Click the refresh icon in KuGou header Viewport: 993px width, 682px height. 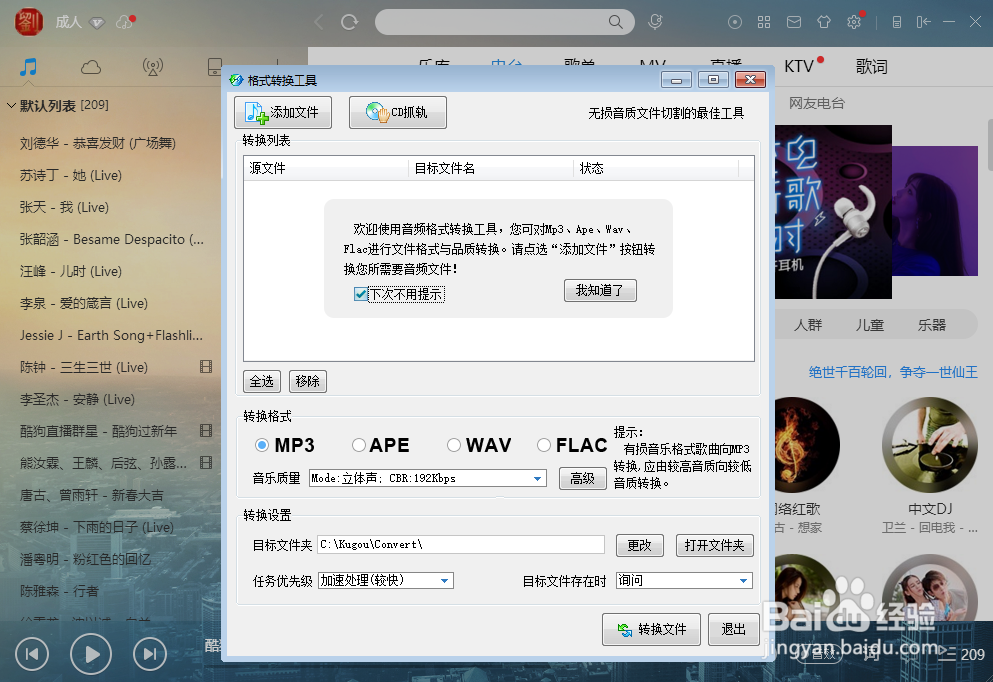pyautogui.click(x=350, y=23)
